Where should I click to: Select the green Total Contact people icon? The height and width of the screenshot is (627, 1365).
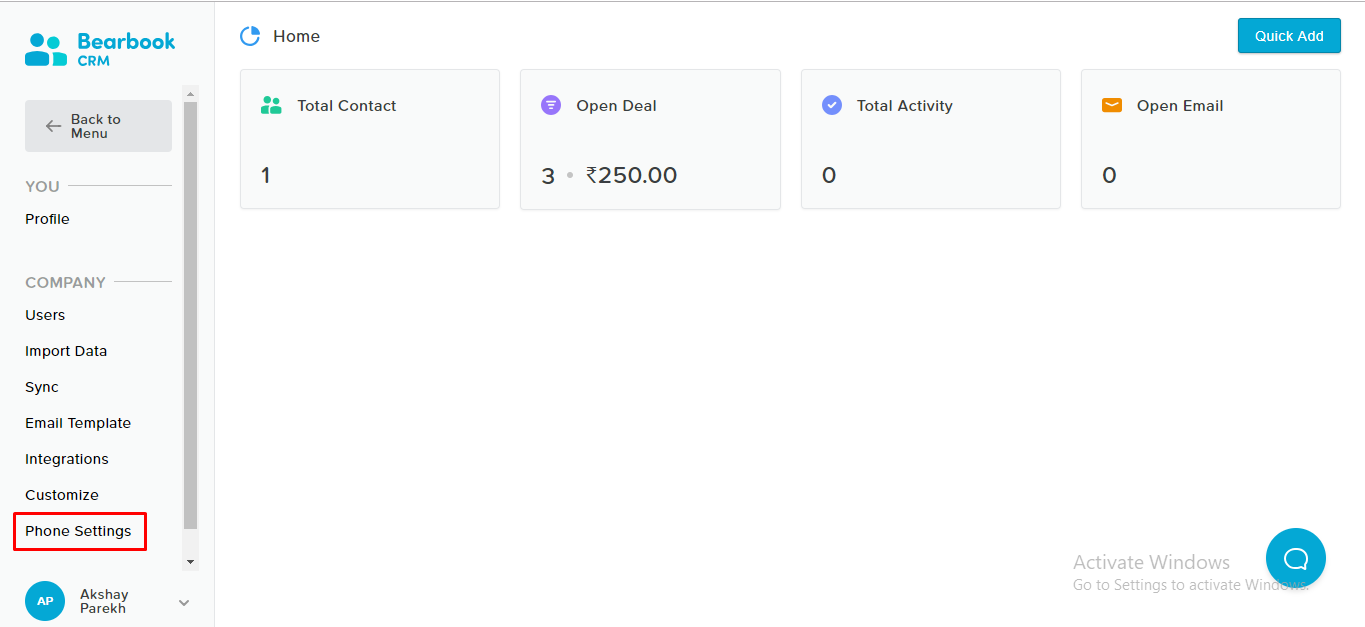[271, 105]
